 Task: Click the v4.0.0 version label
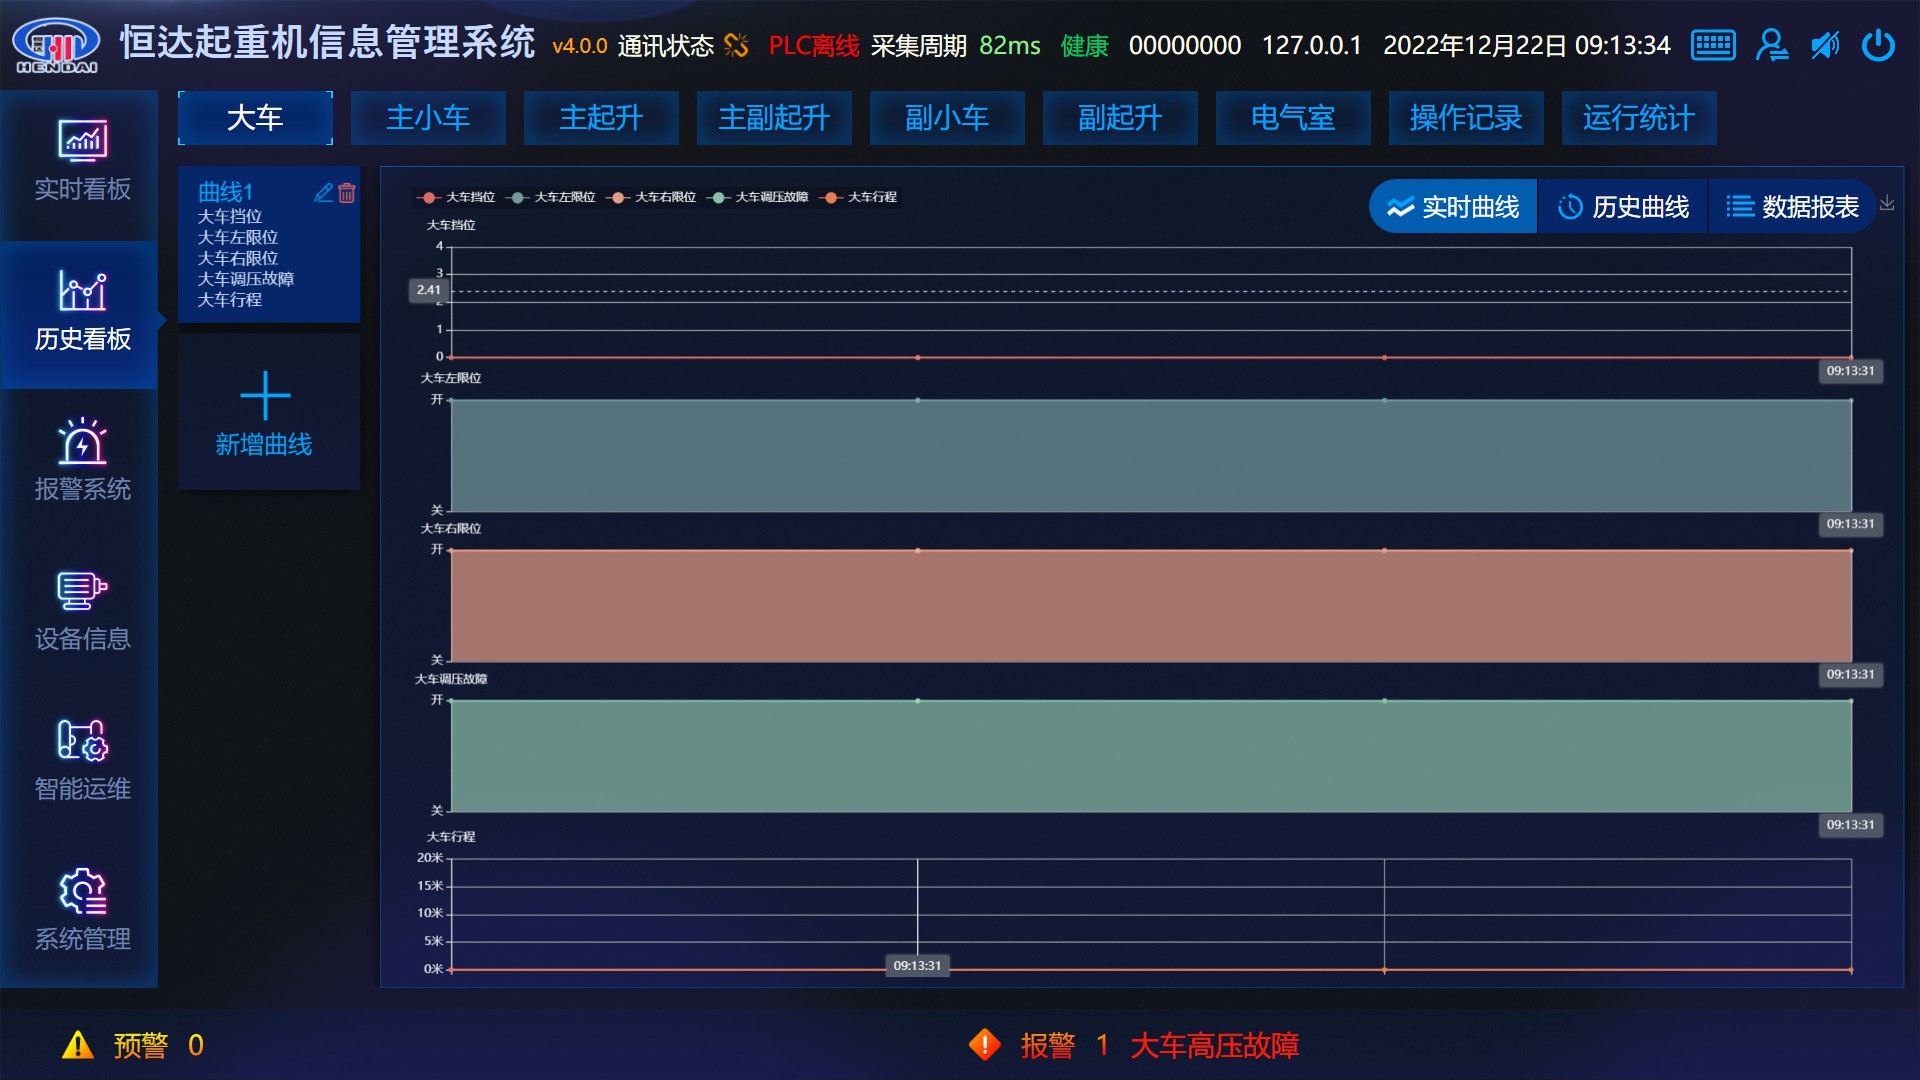point(580,46)
